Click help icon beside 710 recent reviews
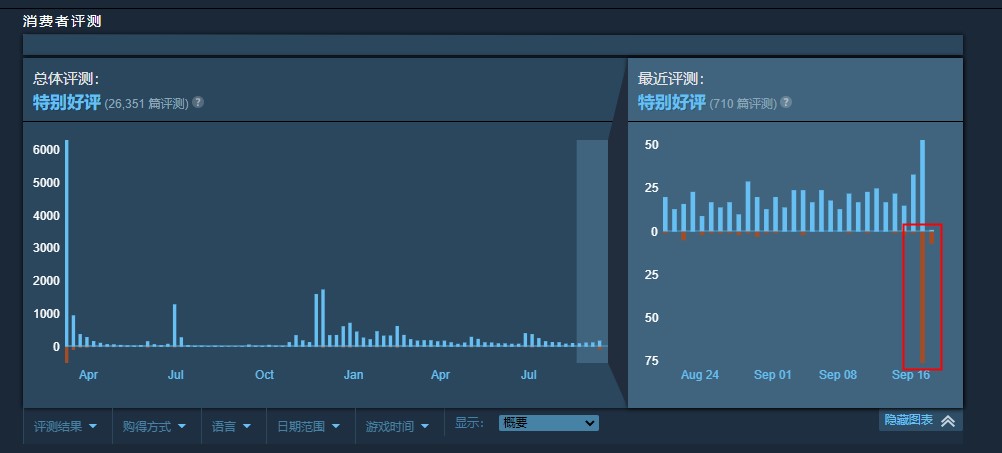This screenshot has height=453, width=1002. click(x=786, y=102)
